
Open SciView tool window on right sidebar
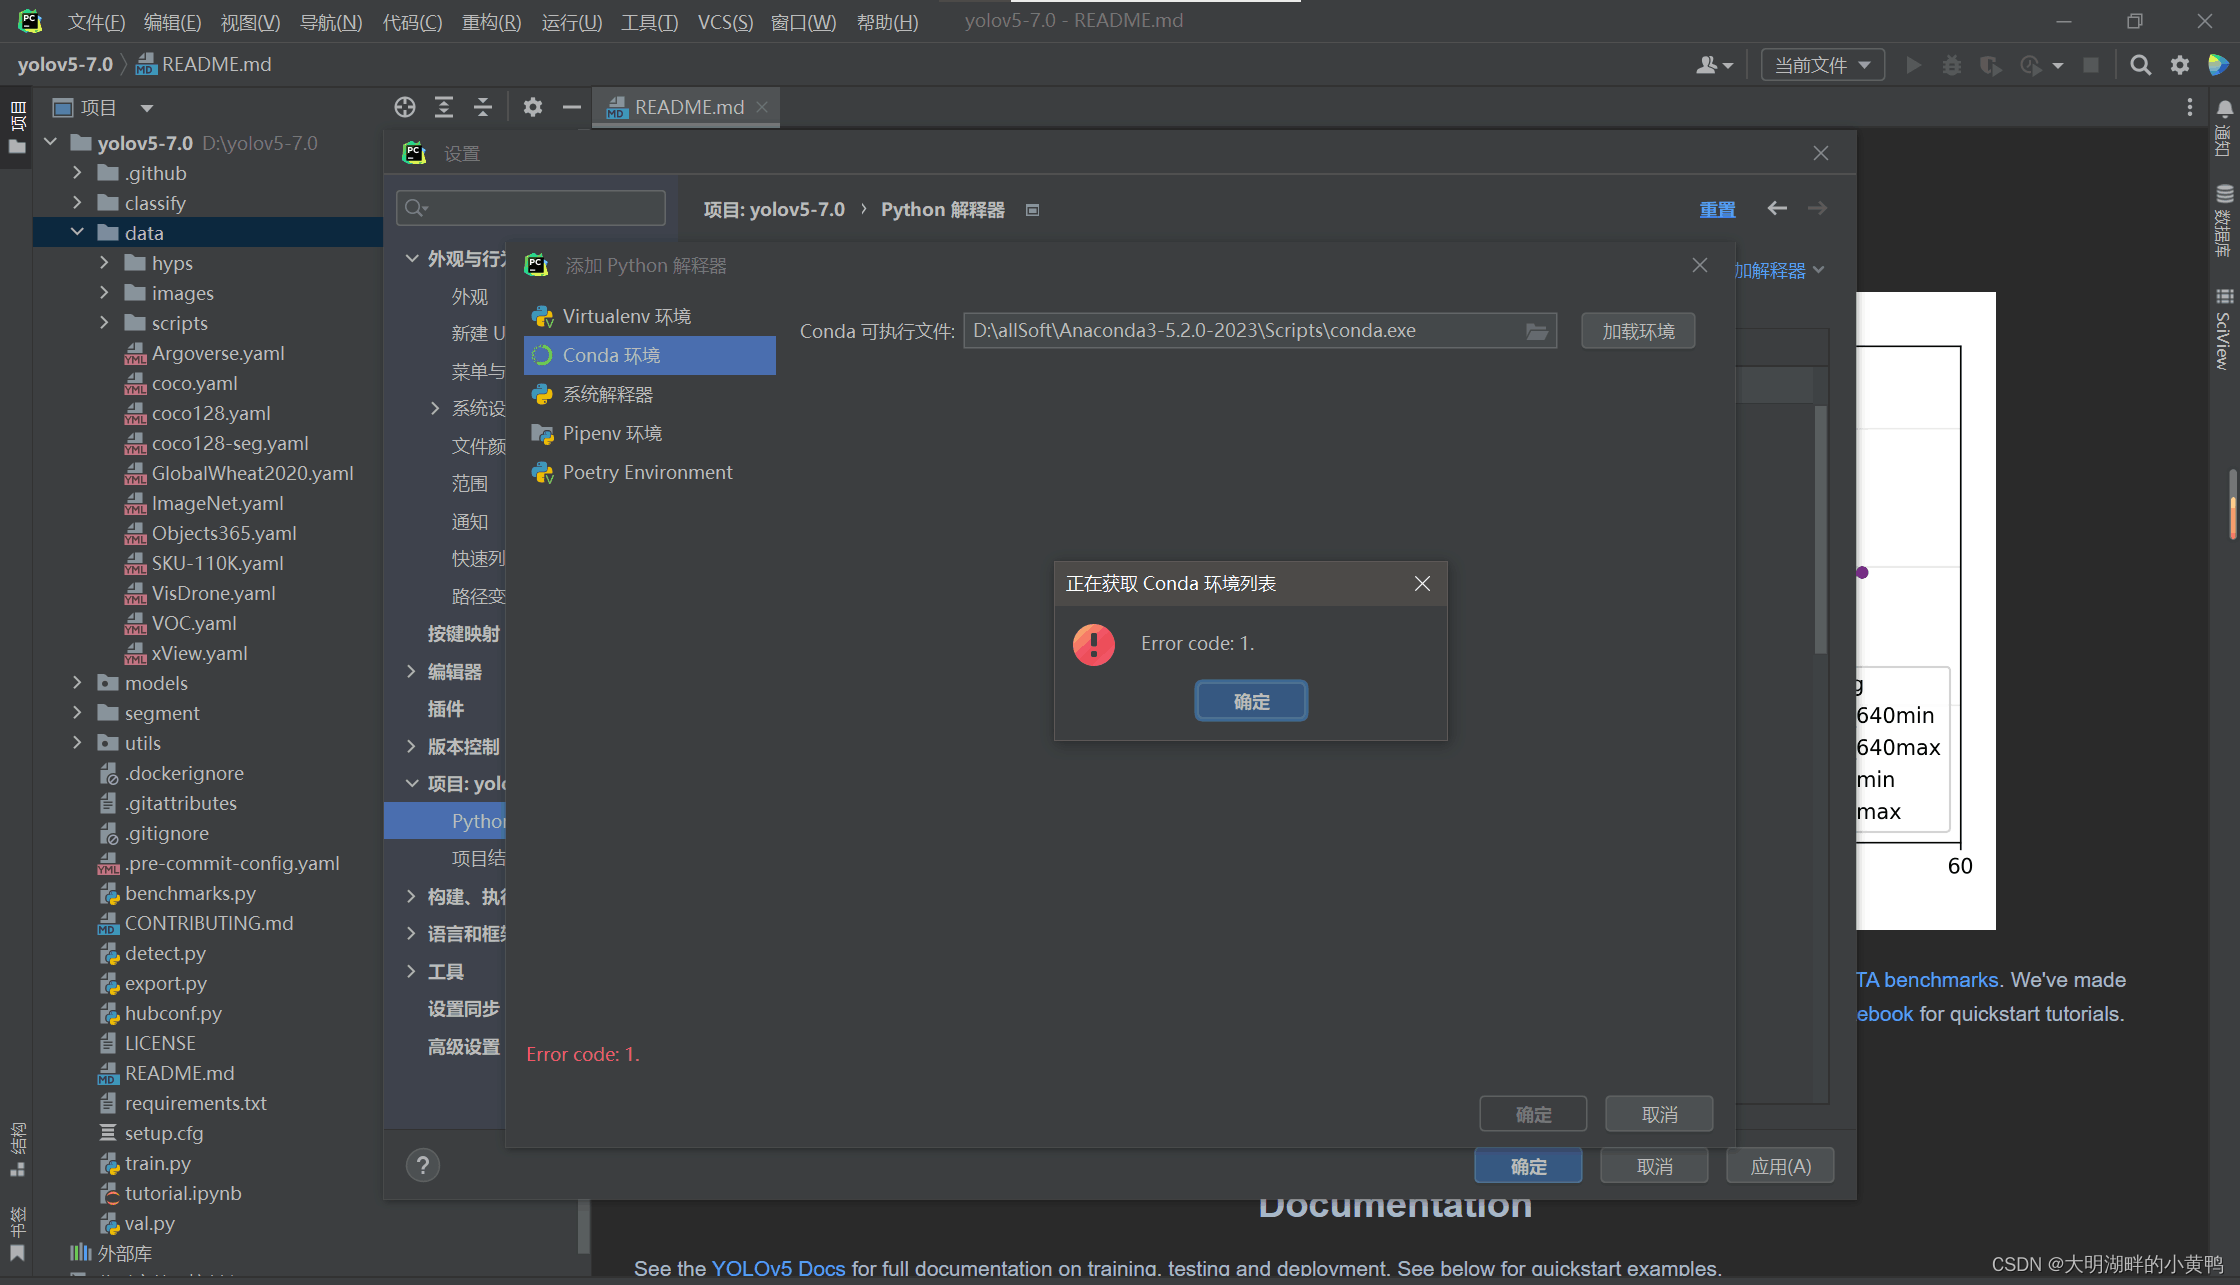[2223, 330]
